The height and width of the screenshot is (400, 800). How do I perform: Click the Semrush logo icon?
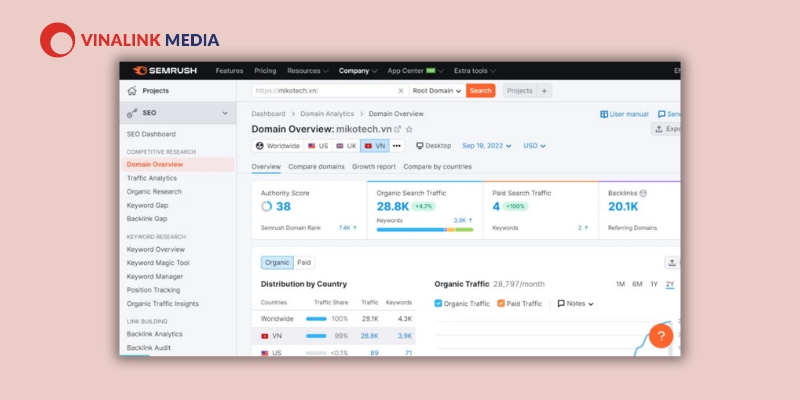tap(140, 70)
